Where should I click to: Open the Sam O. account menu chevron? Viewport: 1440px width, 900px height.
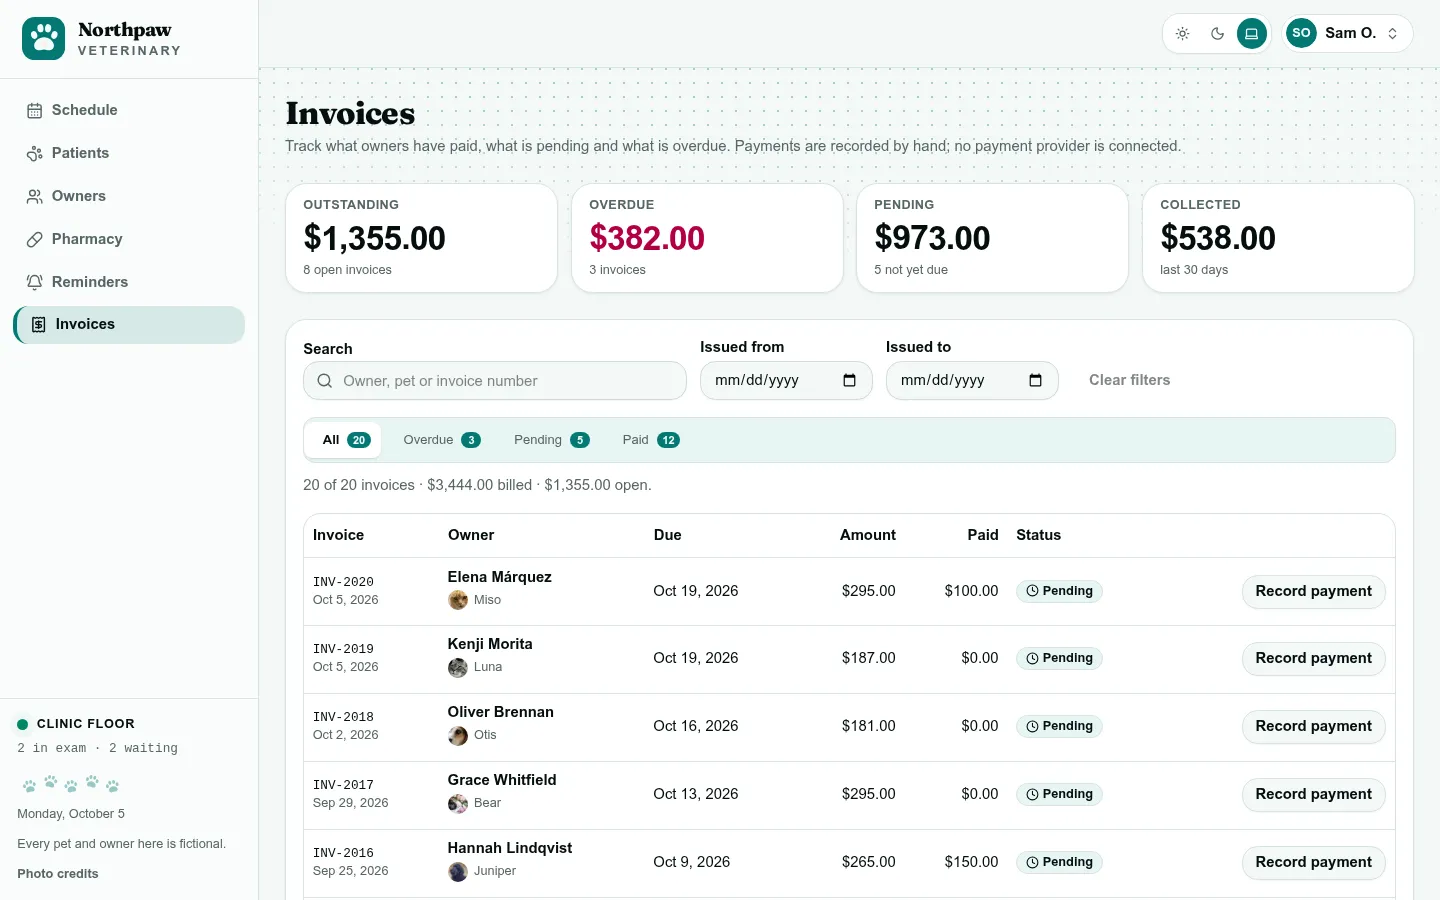pyautogui.click(x=1392, y=33)
